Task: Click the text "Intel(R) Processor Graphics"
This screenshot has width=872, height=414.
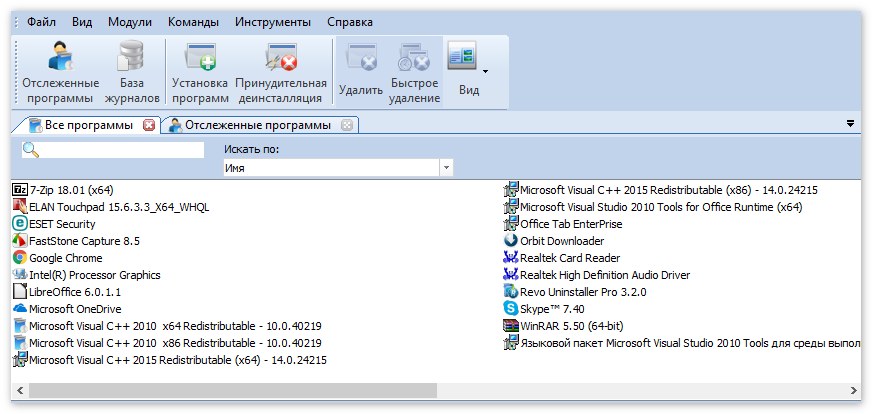Action: (x=95, y=275)
